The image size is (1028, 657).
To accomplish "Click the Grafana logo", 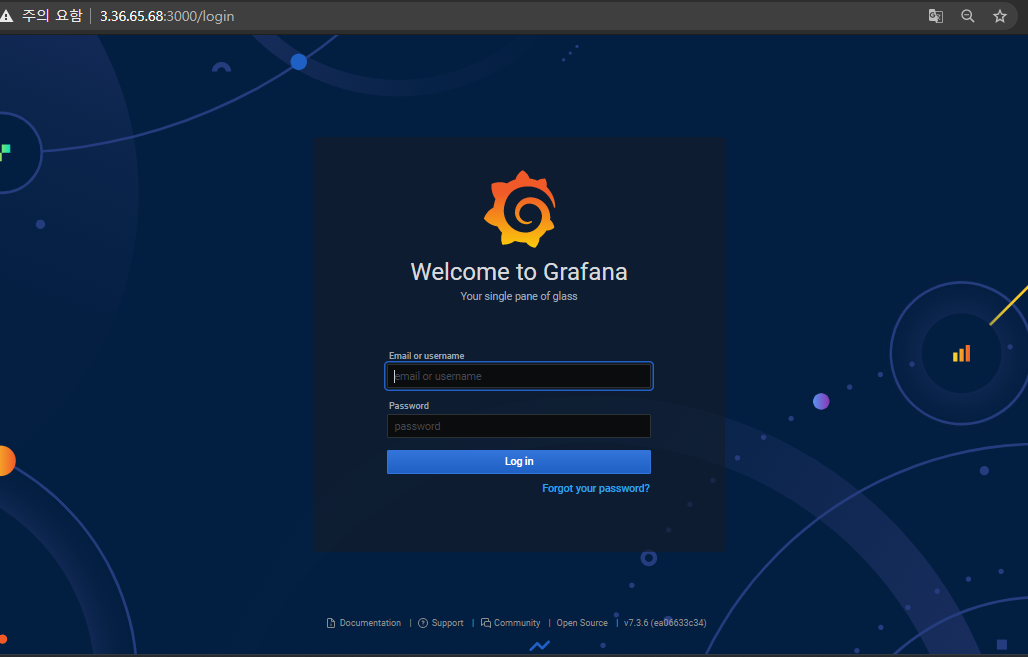I will 520,209.
